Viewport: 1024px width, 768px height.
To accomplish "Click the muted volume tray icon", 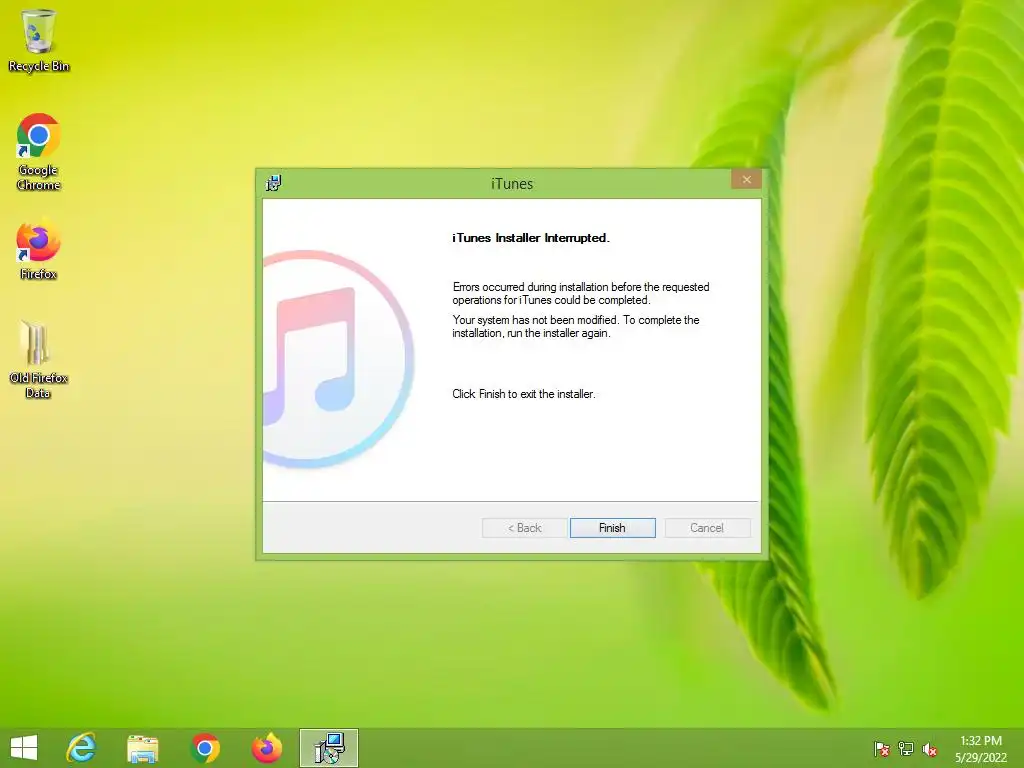I will [930, 749].
